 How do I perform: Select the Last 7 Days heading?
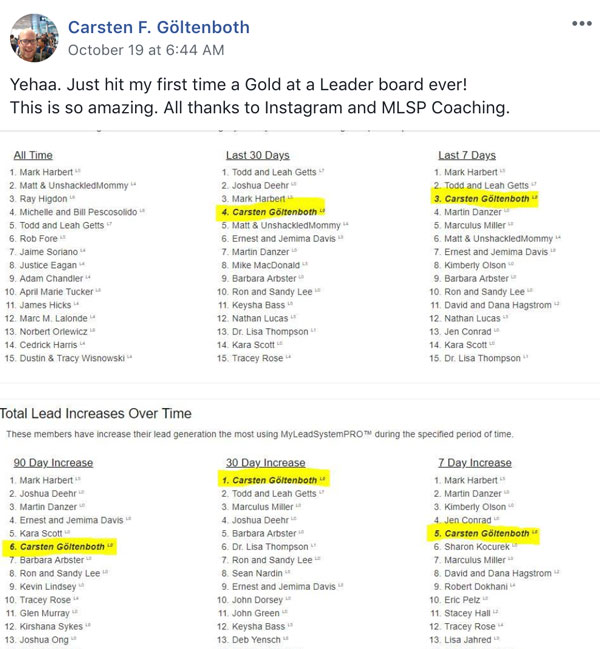[x=467, y=155]
